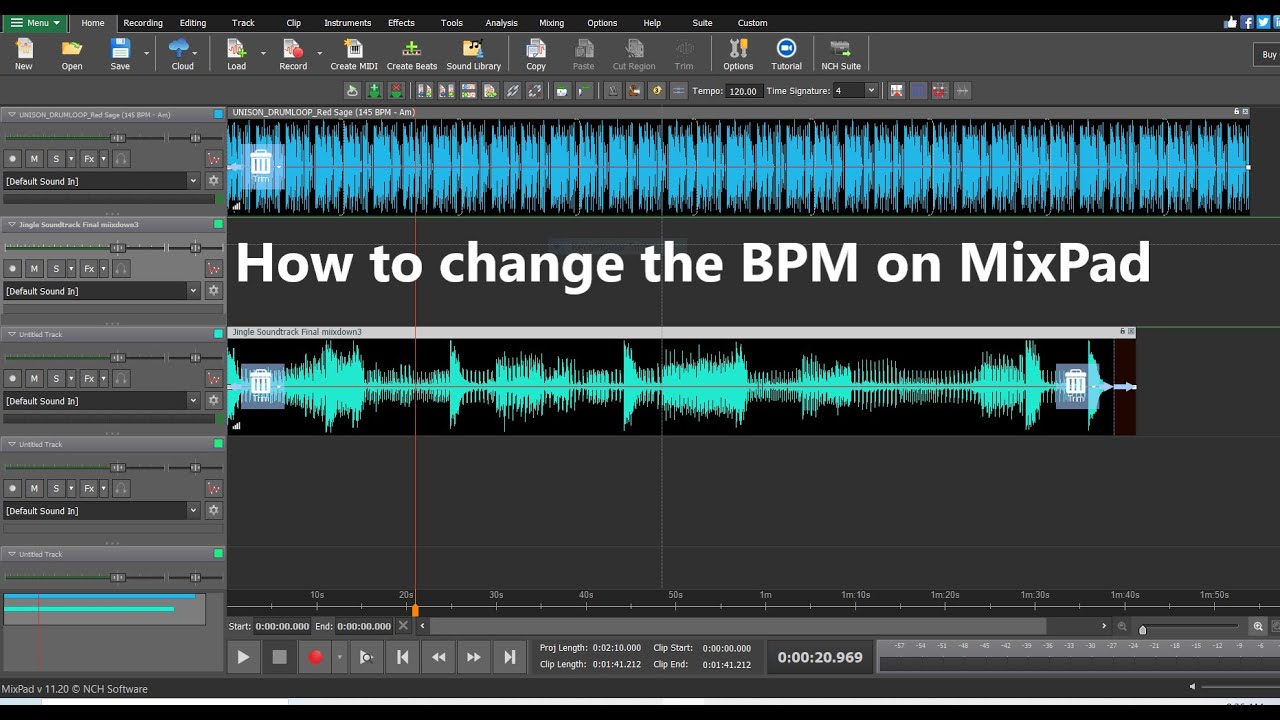
Task: Mute the UNISON_DRUMLOOP track
Action: [x=34, y=159]
